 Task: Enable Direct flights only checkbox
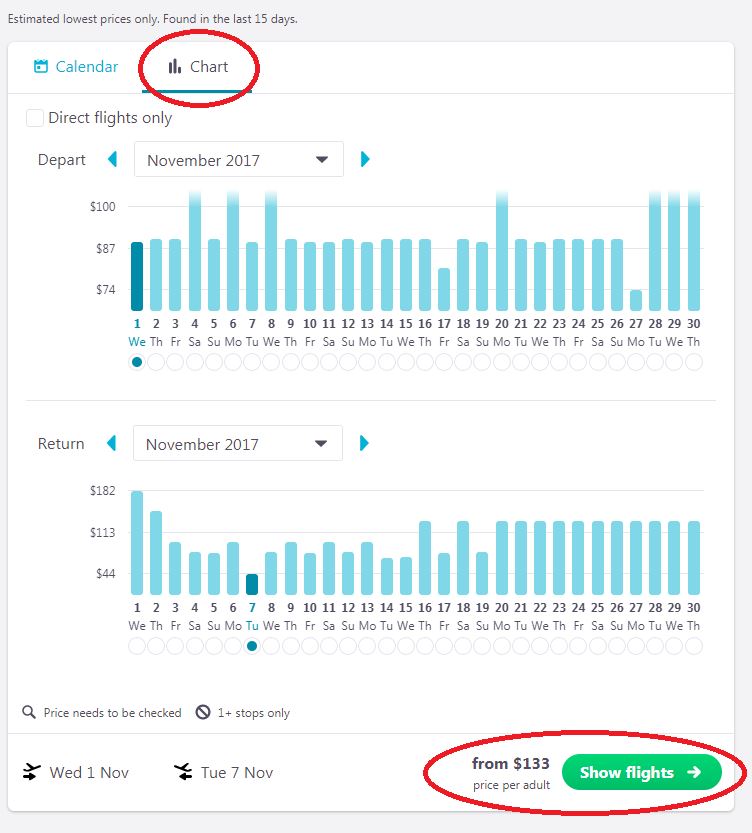35,118
